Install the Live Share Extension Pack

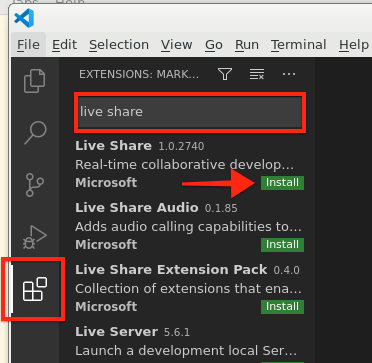coord(282,307)
